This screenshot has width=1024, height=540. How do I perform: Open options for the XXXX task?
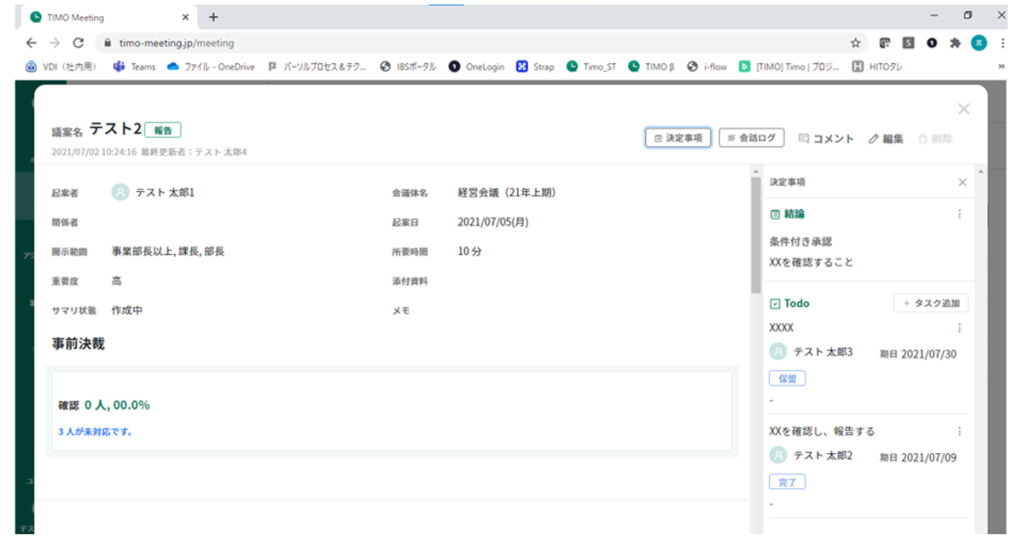click(959, 328)
